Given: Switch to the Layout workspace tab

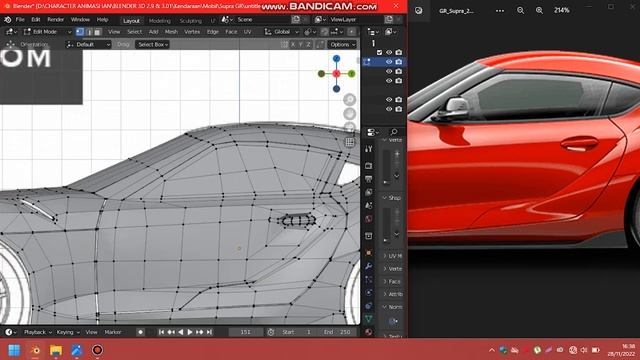Looking at the screenshot, I should pos(131,20).
